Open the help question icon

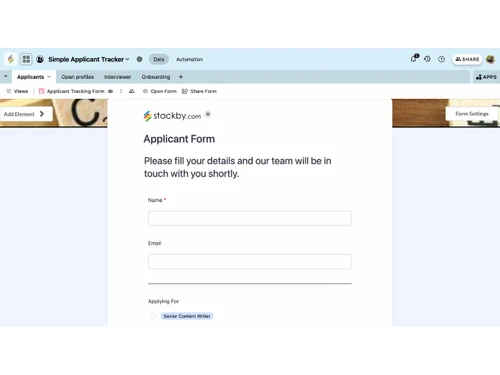pyautogui.click(x=441, y=59)
